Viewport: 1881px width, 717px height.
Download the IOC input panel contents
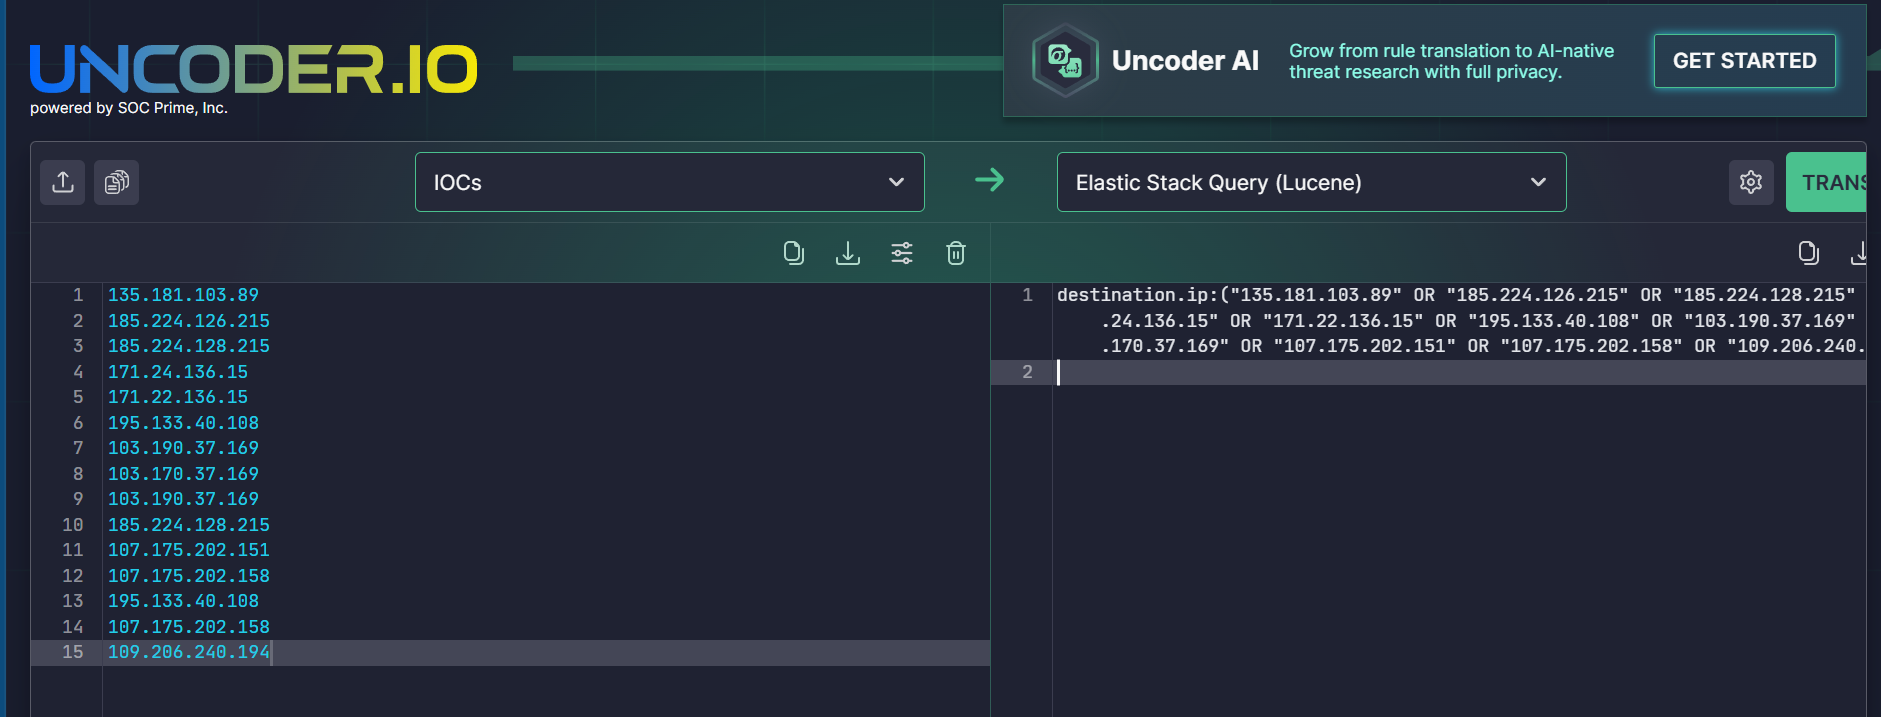(x=848, y=253)
